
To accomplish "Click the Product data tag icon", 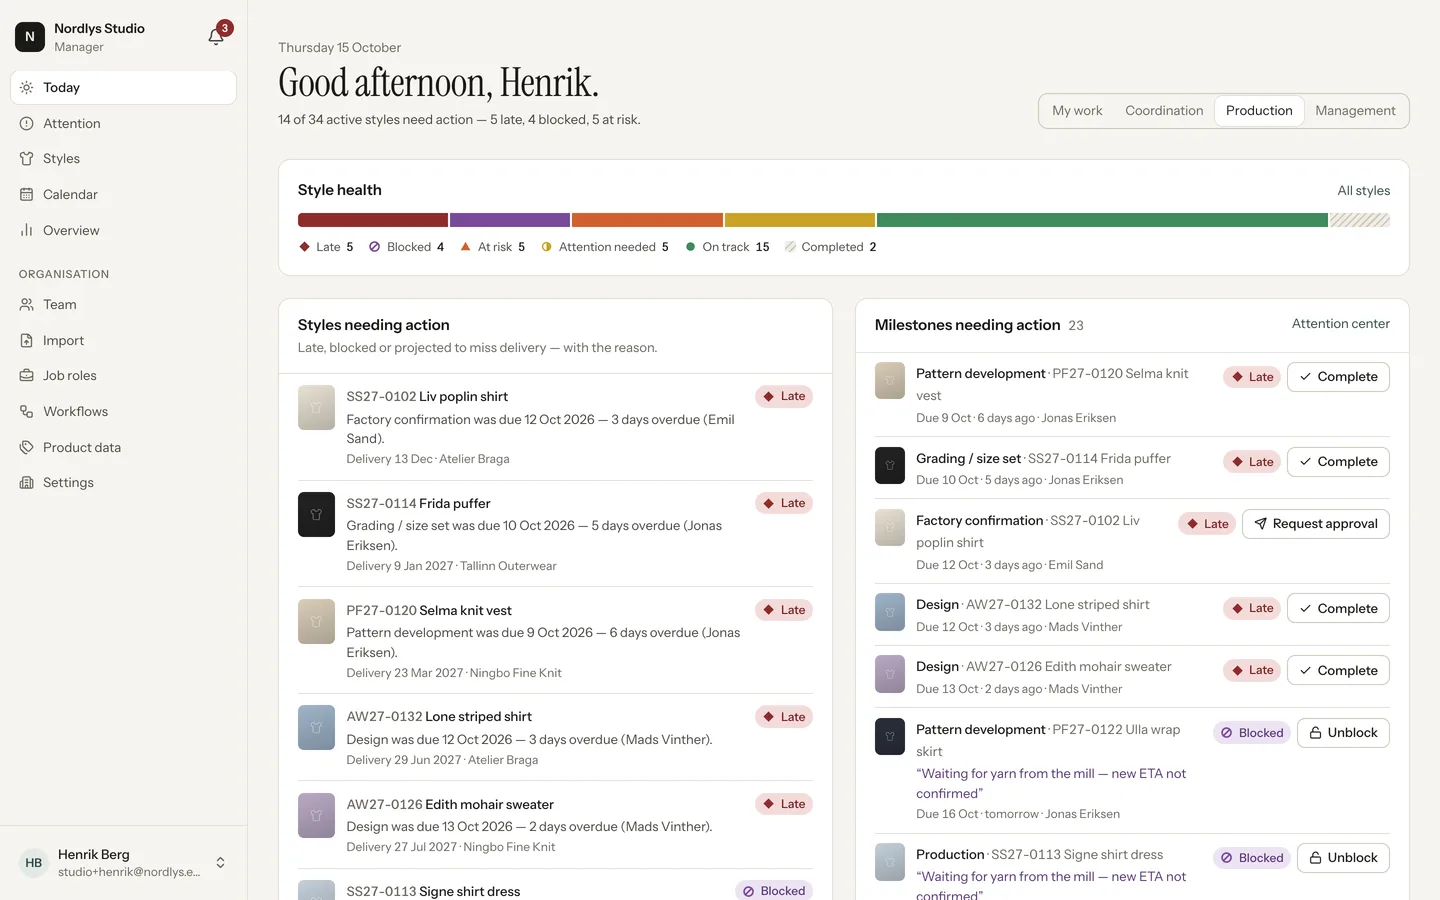I will (x=27, y=448).
